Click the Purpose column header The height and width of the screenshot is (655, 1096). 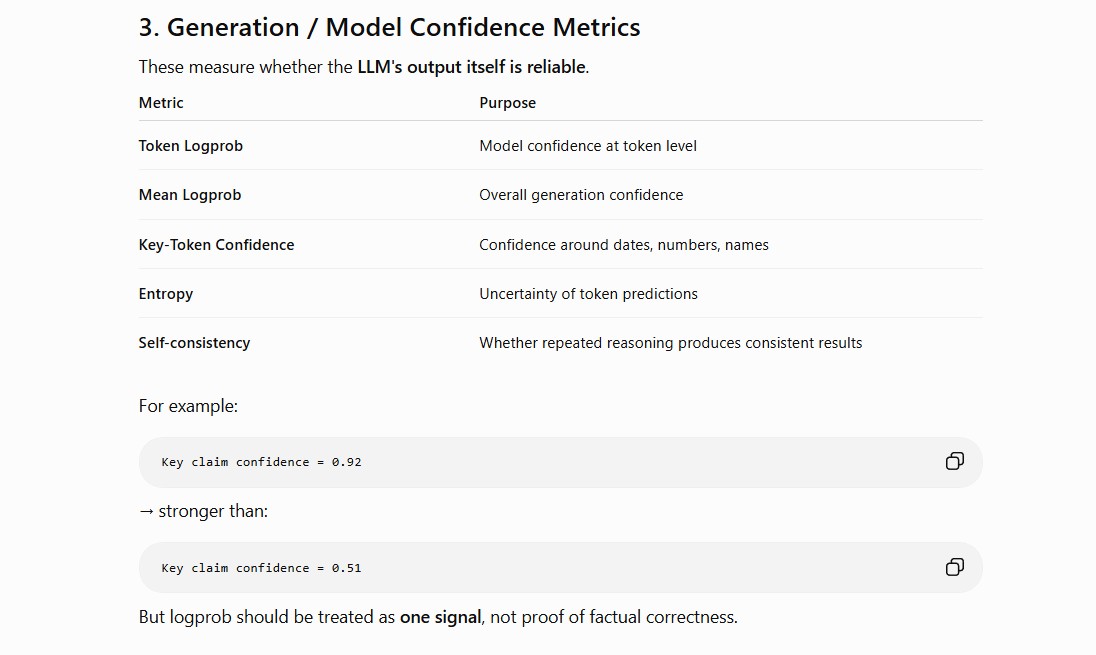tap(507, 103)
